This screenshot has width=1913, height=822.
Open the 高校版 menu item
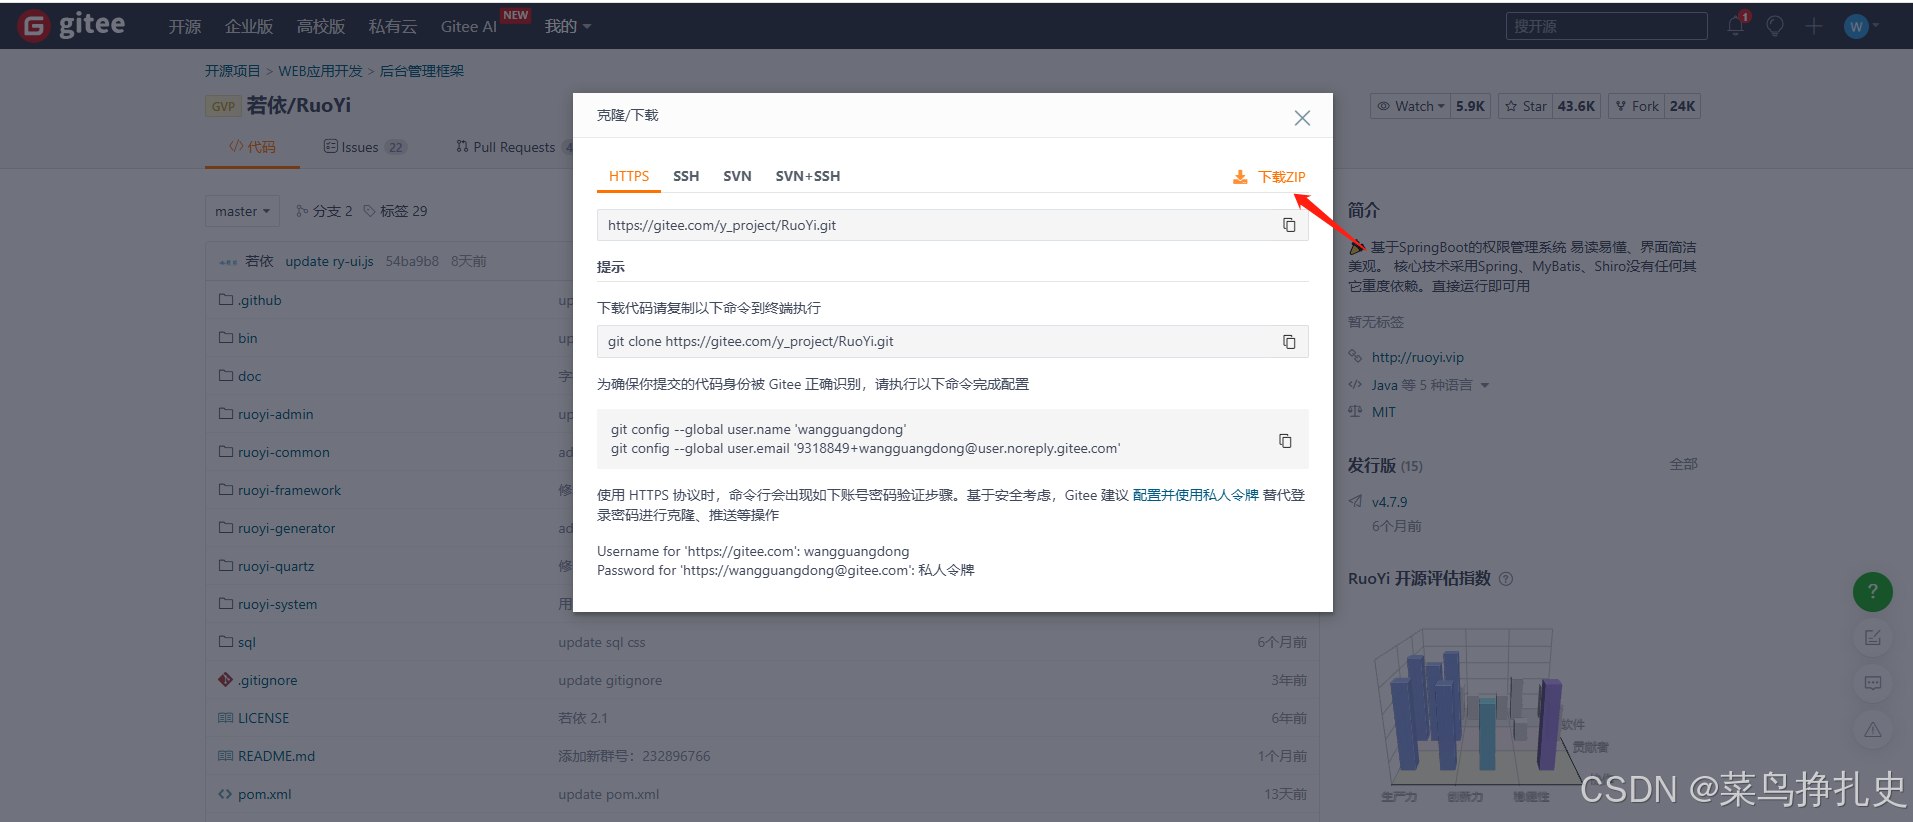[x=321, y=26]
